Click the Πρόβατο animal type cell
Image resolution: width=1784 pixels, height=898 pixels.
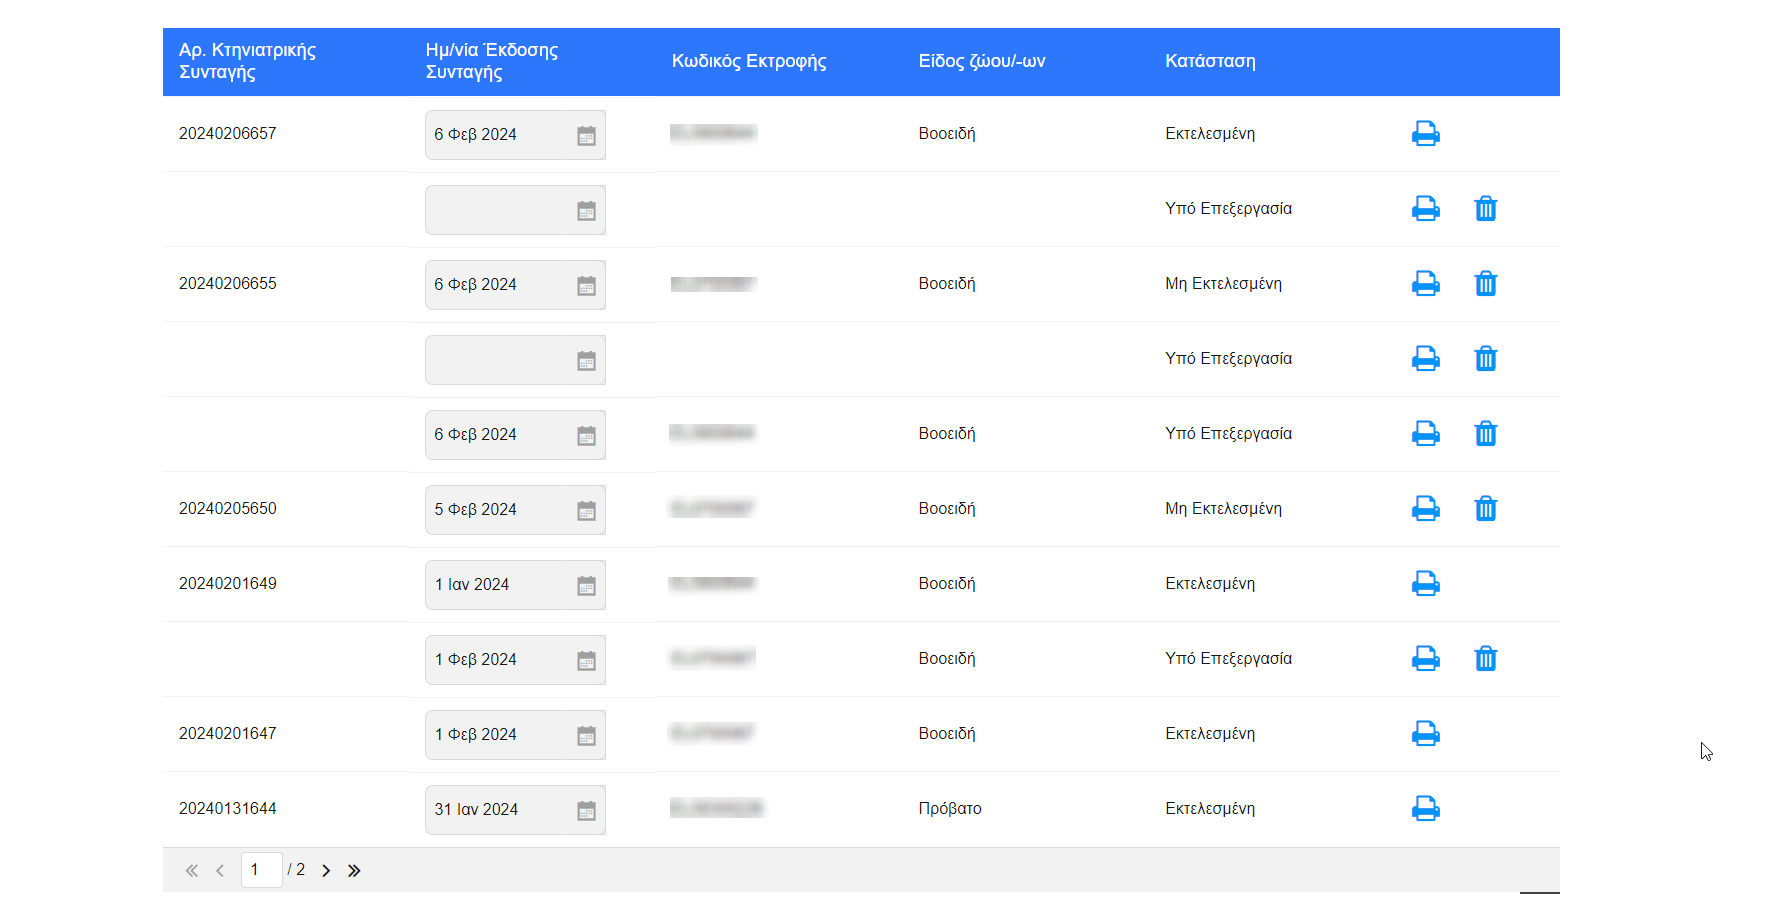[950, 808]
